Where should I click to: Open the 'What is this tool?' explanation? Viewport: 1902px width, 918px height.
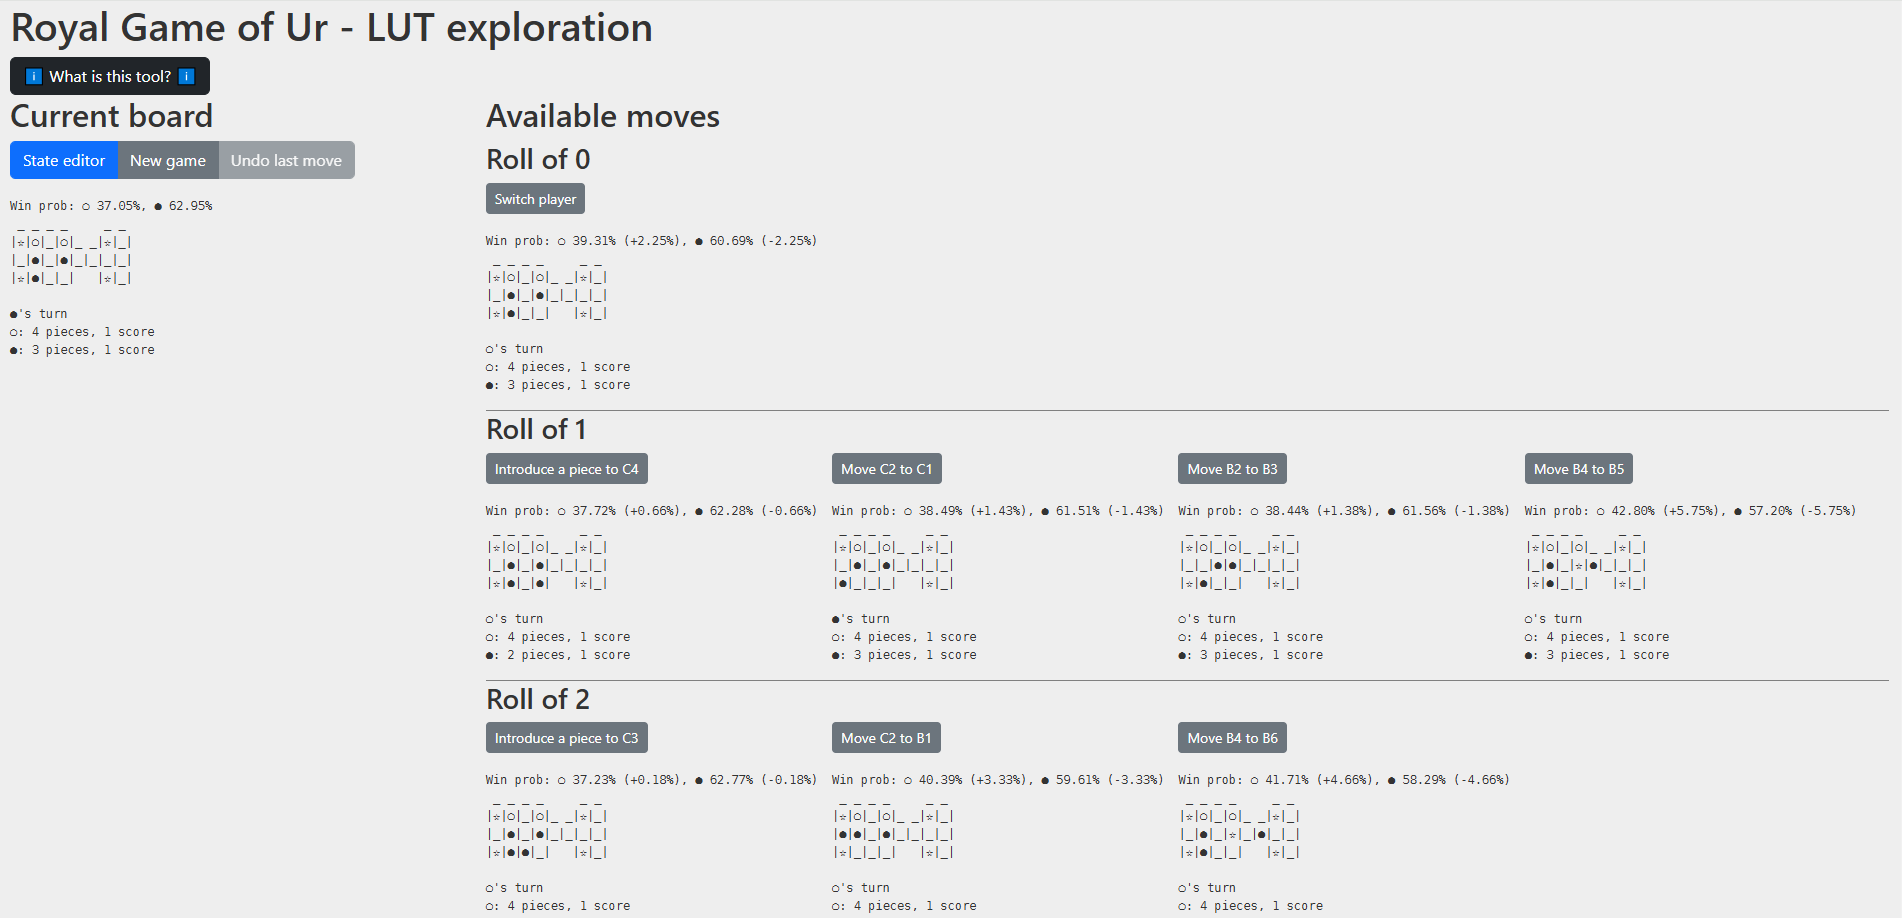click(x=110, y=77)
